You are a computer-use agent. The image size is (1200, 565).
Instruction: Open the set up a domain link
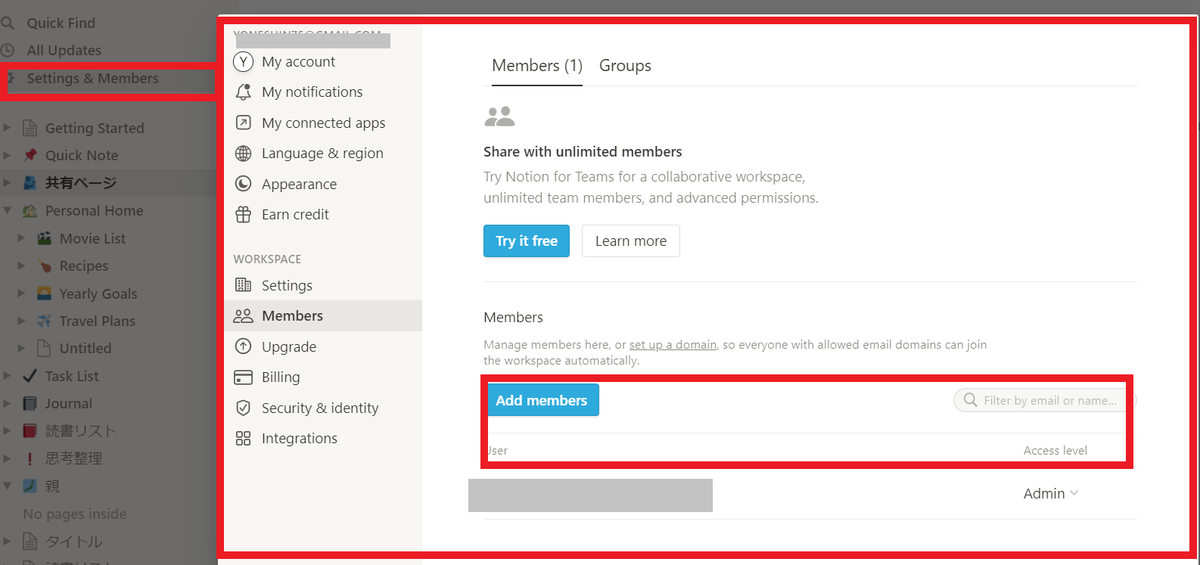[673, 345]
